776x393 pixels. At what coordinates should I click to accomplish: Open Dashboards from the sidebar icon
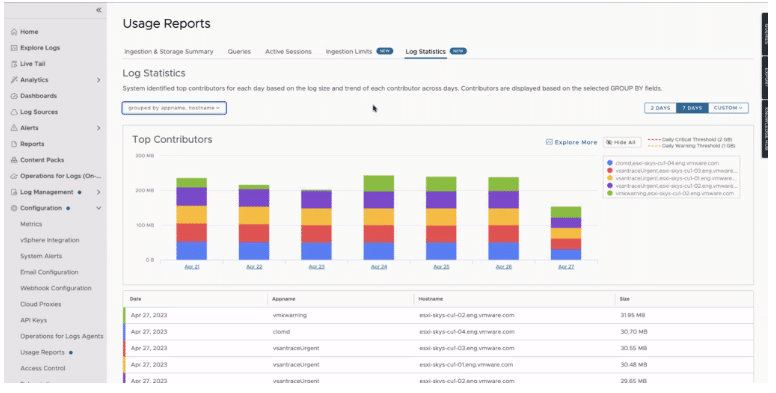point(14,96)
